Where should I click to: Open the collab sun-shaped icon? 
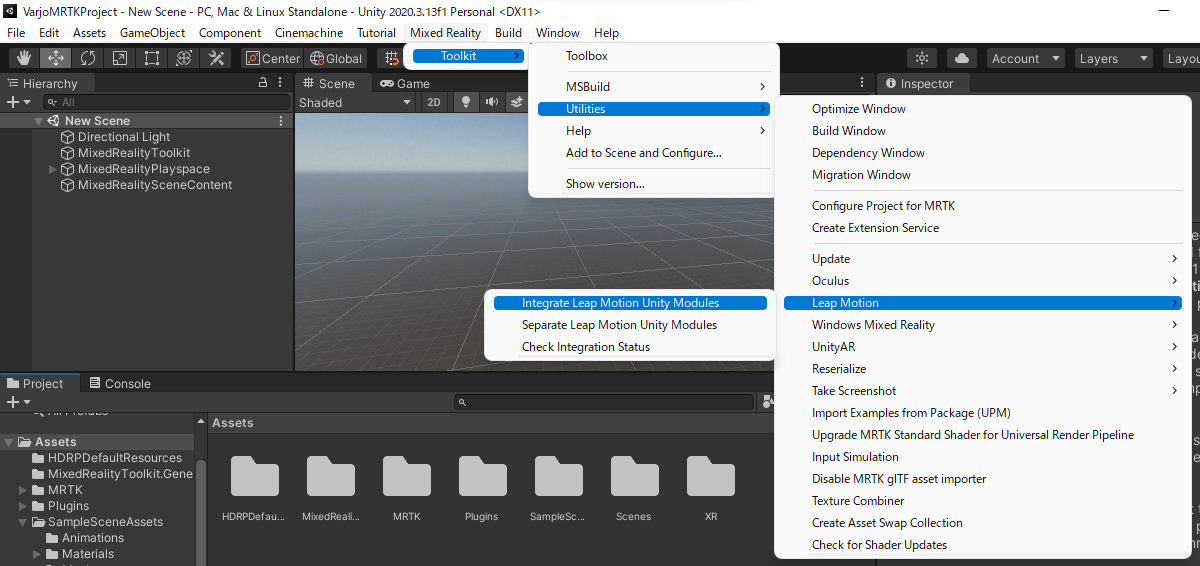(923, 58)
